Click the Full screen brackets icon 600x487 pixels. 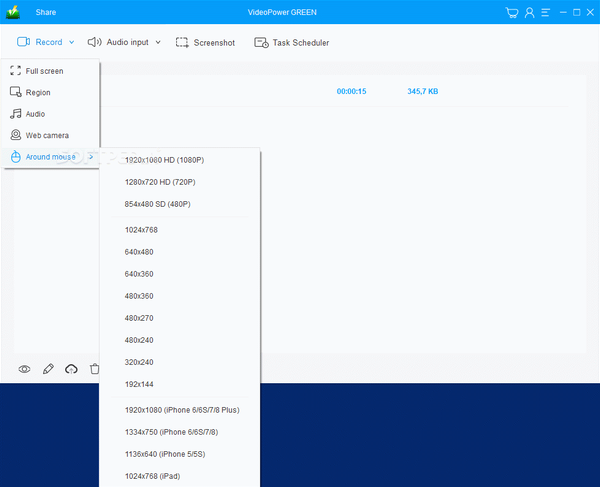[x=16, y=70]
